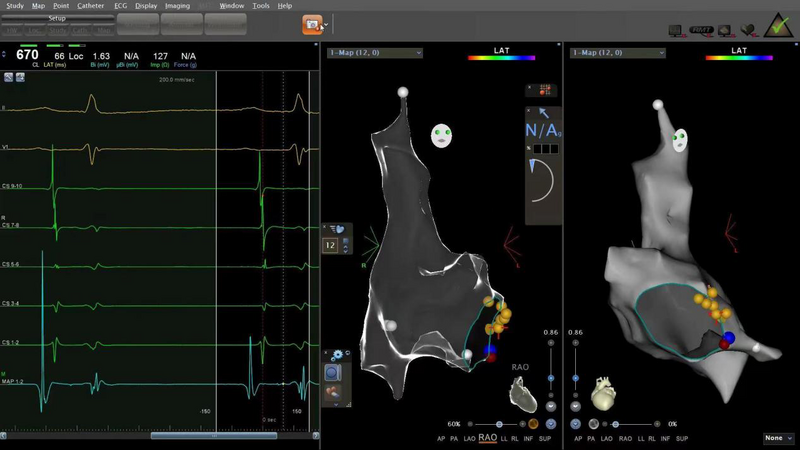Viewport: 800px width, 450px height.
Task: Click the Setup button
Action: (56, 18)
